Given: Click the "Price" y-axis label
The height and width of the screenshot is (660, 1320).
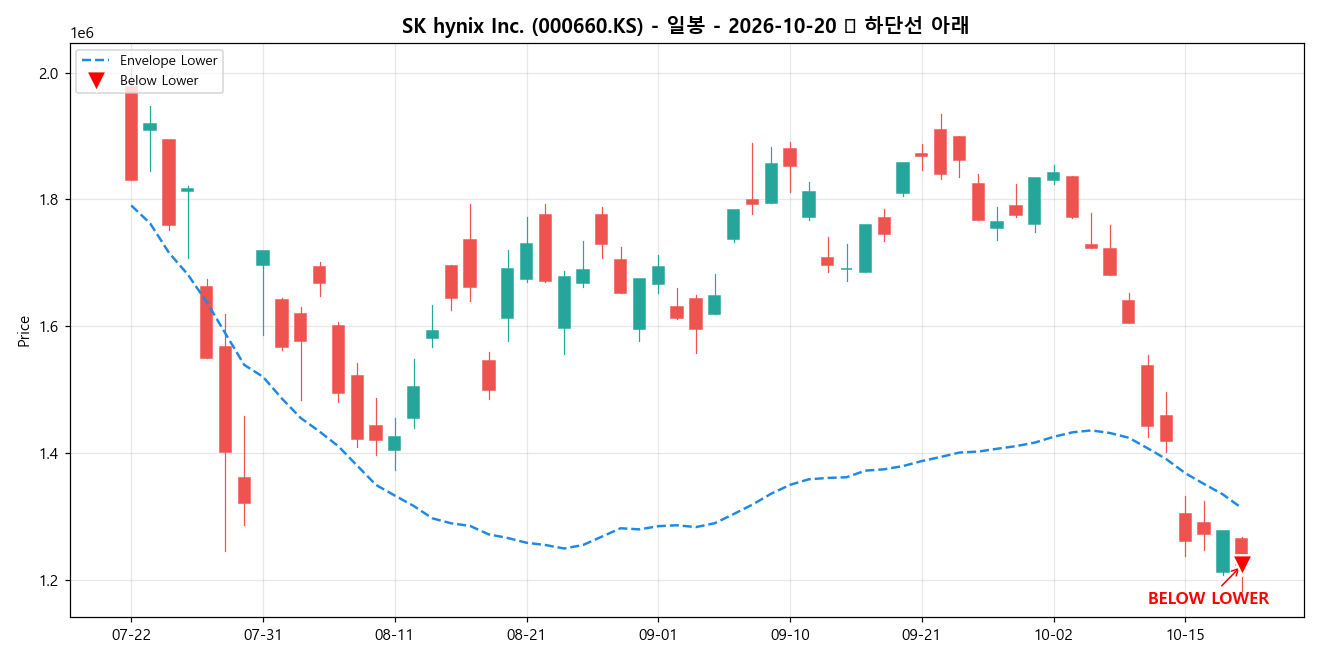Looking at the screenshot, I should tap(24, 331).
